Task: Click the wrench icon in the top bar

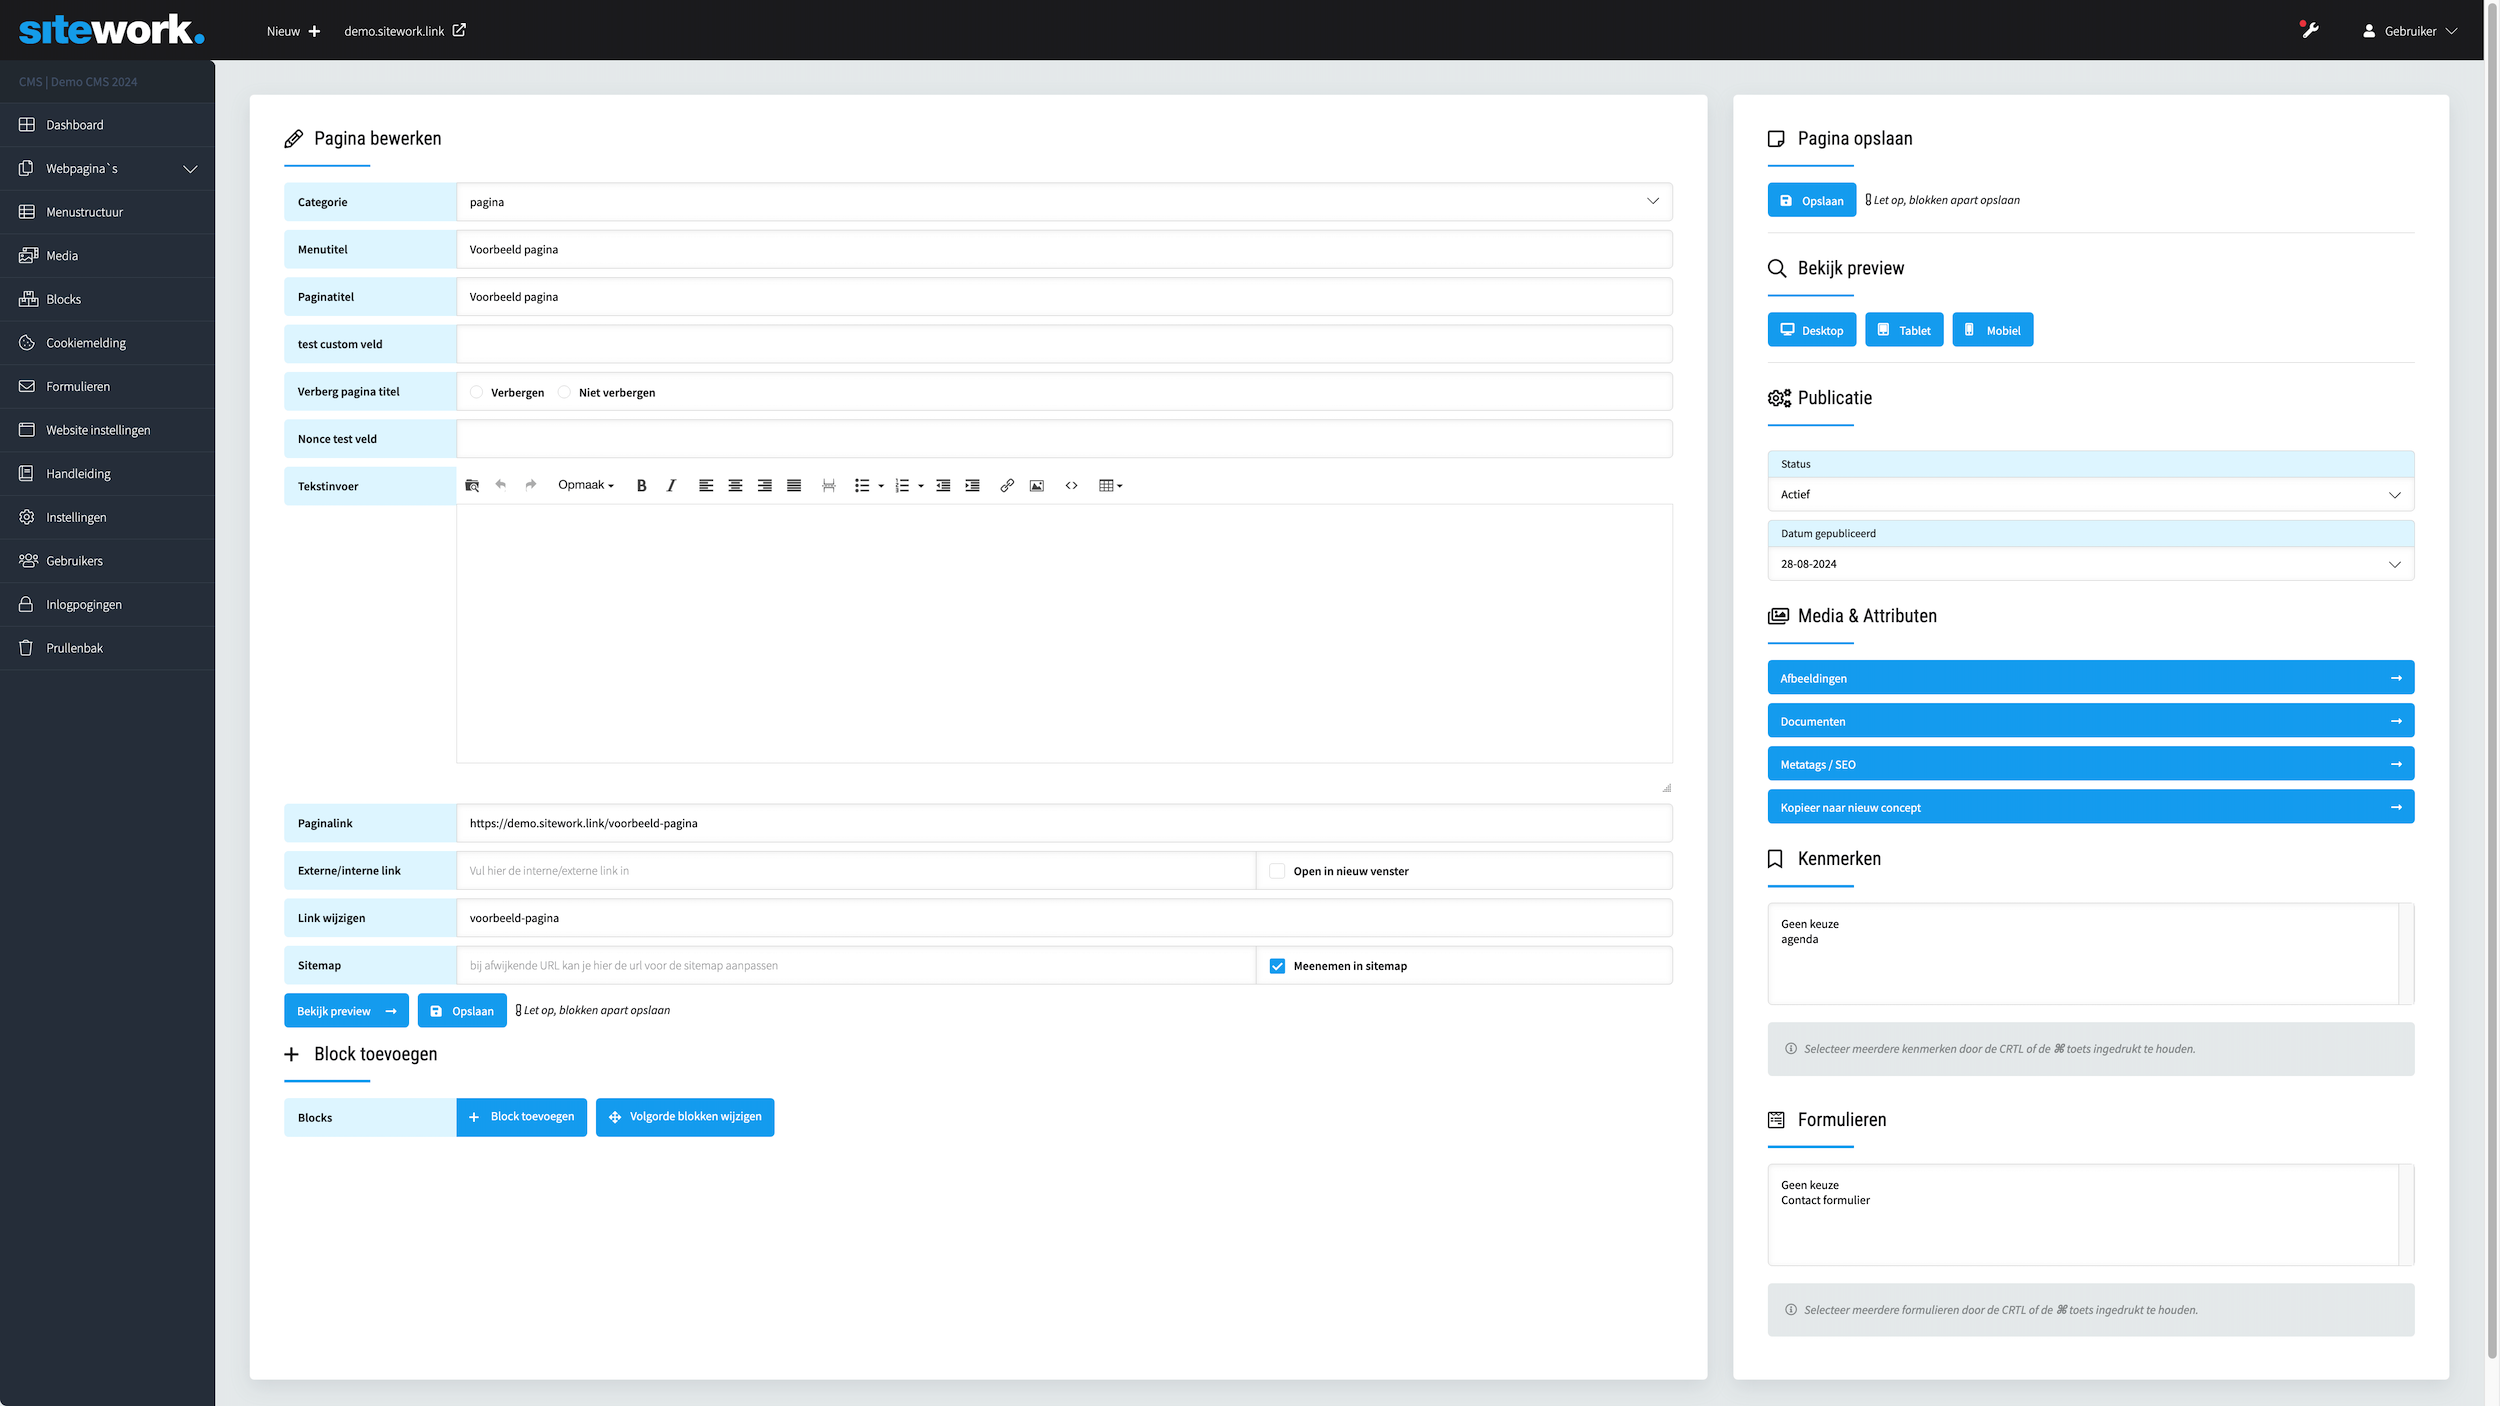Action: tap(2309, 31)
